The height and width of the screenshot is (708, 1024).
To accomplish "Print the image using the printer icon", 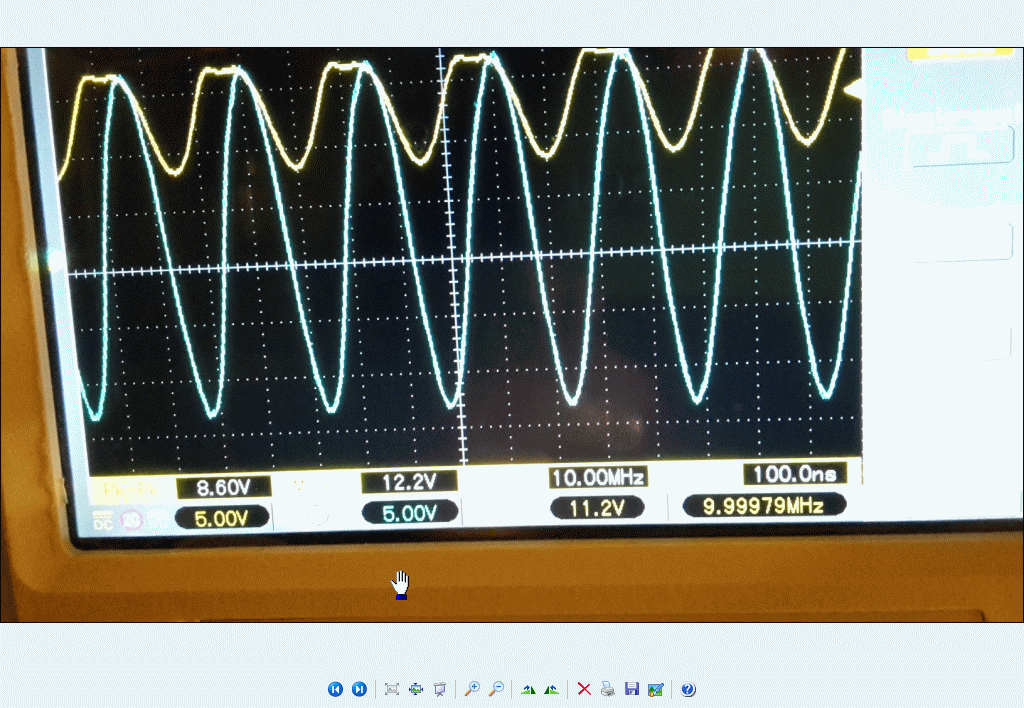I will (607, 689).
